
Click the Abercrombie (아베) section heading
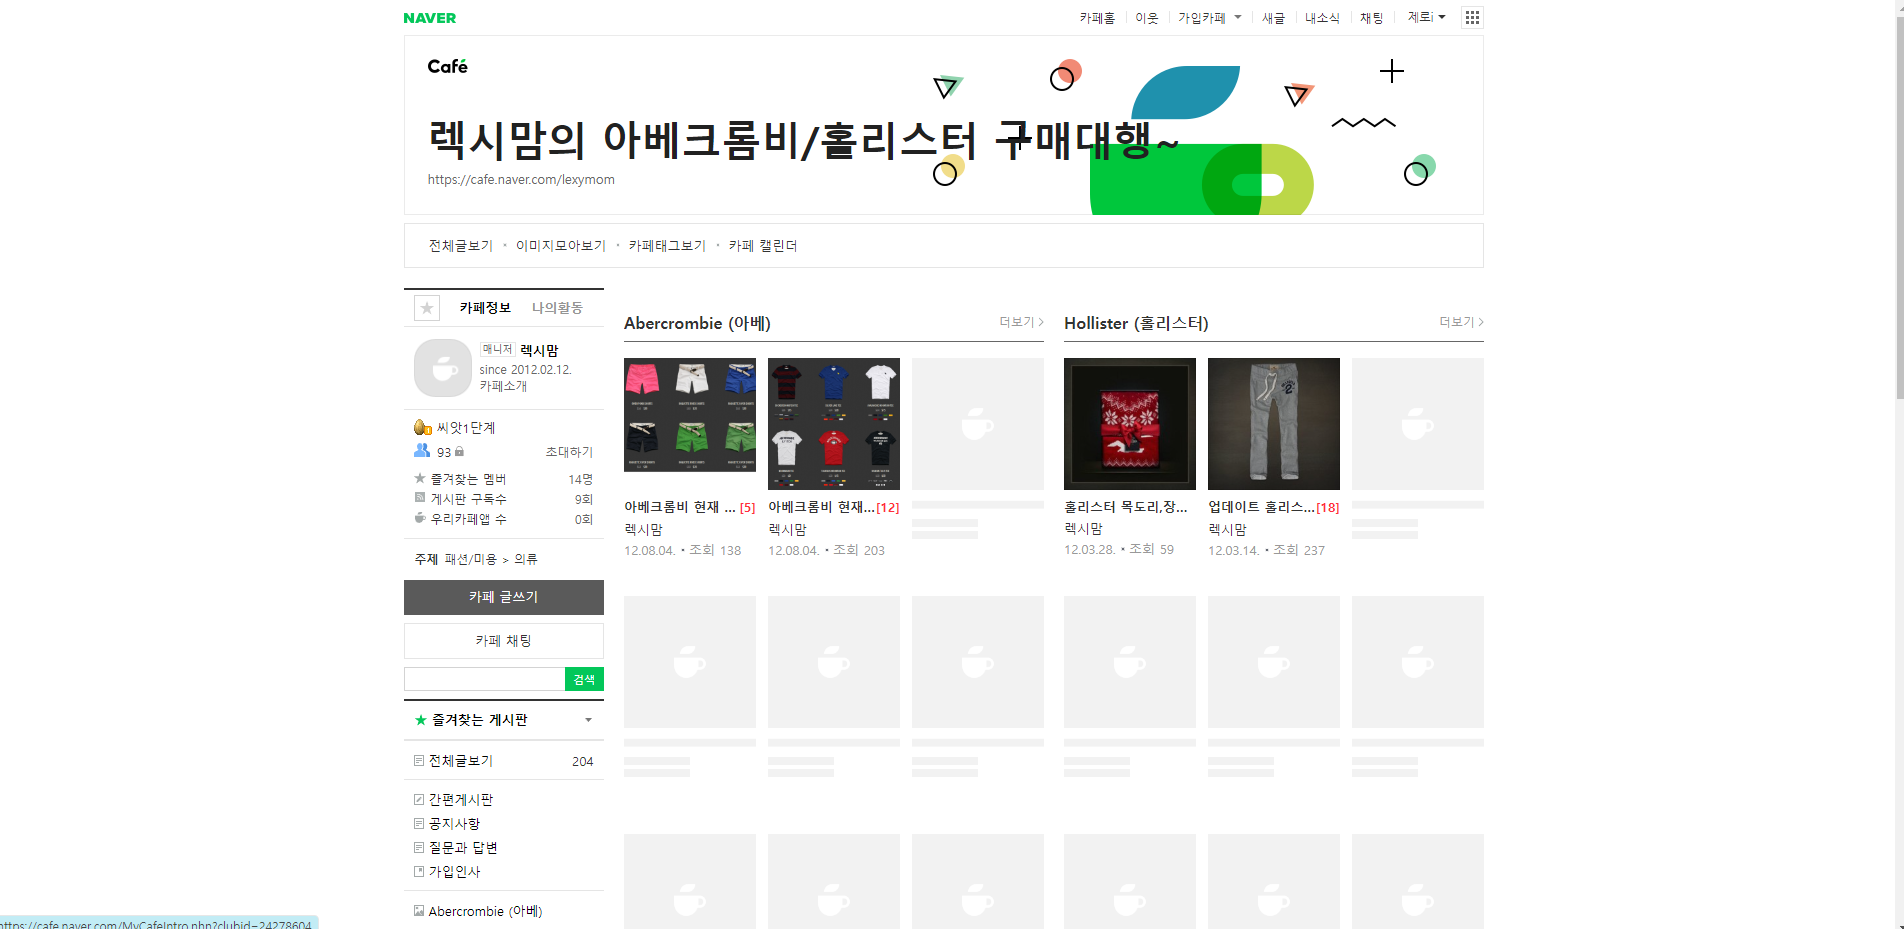point(697,323)
